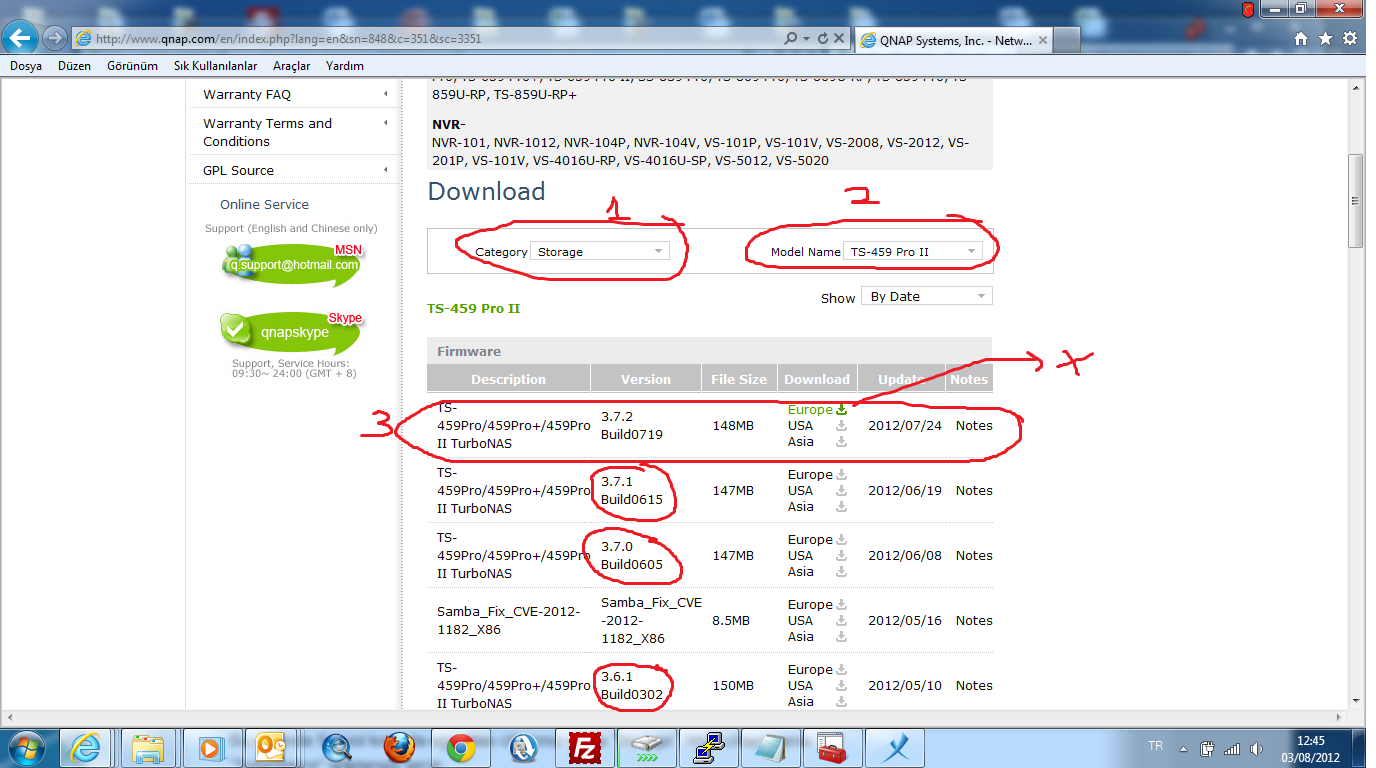Screen dimensions: 1376x768
Task: Open Notes for 2012/06/08 firmware
Action: [x=974, y=556]
